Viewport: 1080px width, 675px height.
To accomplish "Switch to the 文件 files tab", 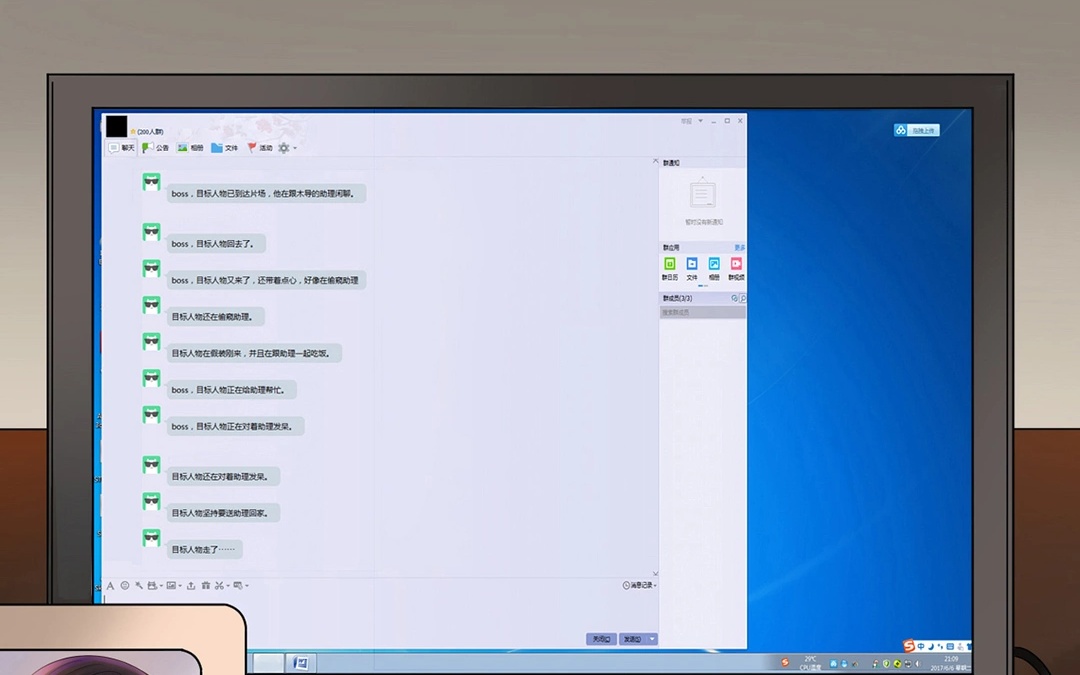I will [225, 148].
